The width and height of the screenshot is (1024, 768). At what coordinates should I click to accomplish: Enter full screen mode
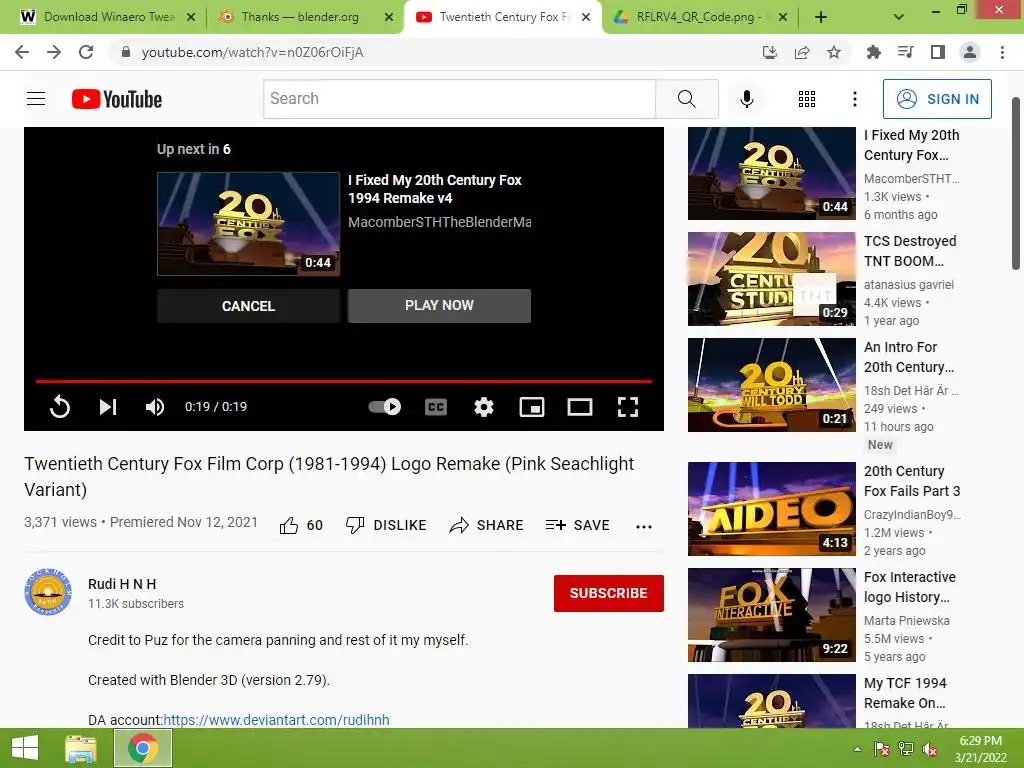(x=628, y=407)
